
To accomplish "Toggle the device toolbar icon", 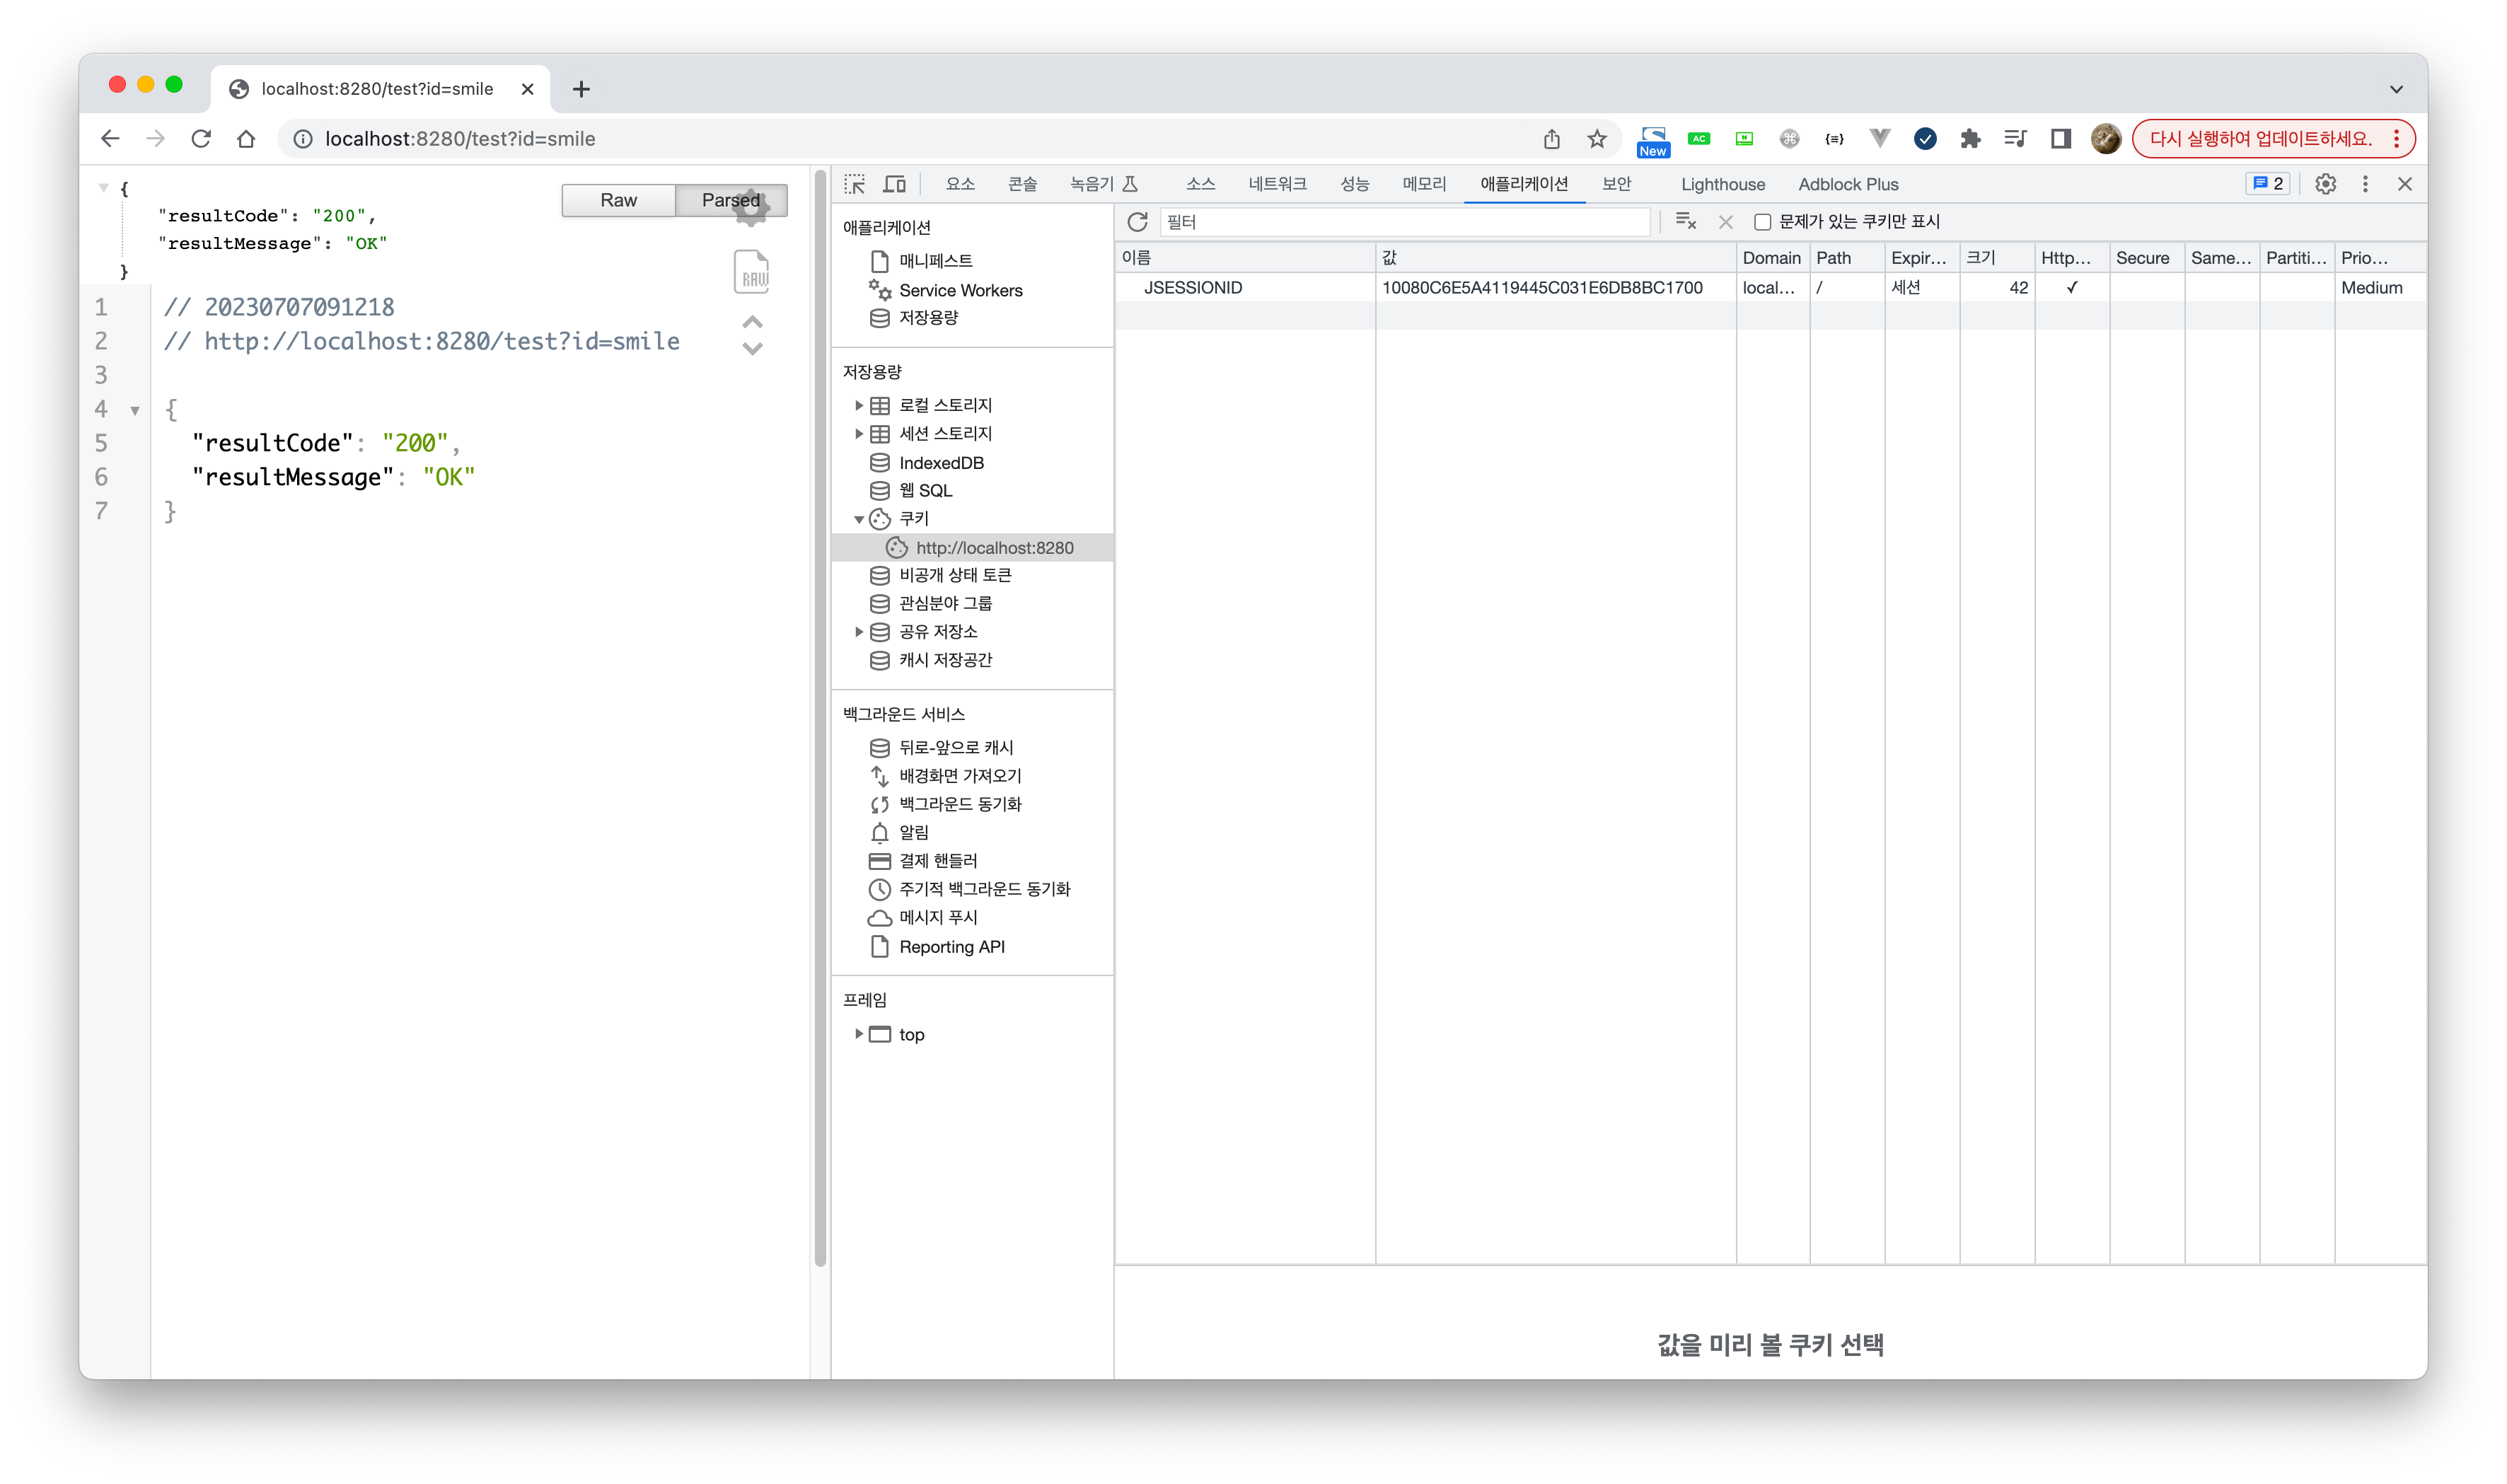I will point(895,184).
